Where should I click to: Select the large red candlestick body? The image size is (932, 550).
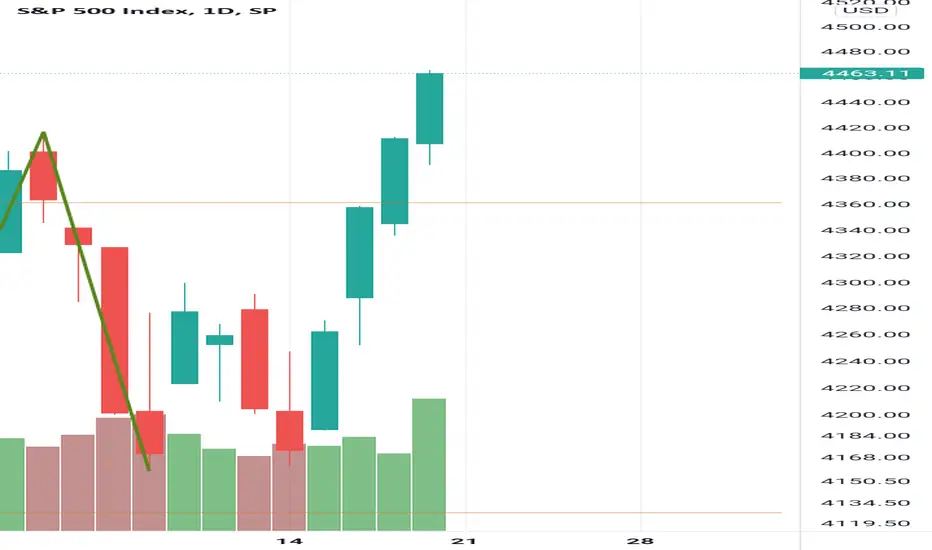(x=115, y=330)
